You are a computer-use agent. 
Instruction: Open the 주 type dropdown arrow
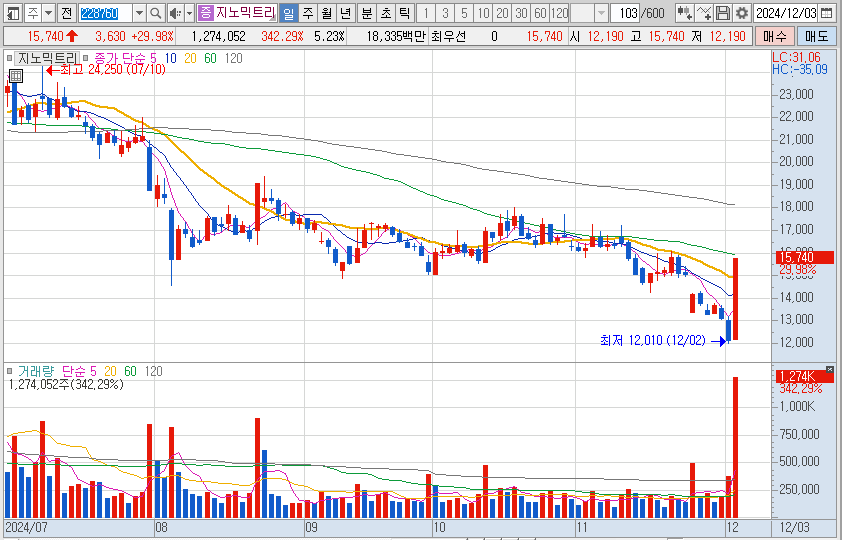[x=49, y=12]
